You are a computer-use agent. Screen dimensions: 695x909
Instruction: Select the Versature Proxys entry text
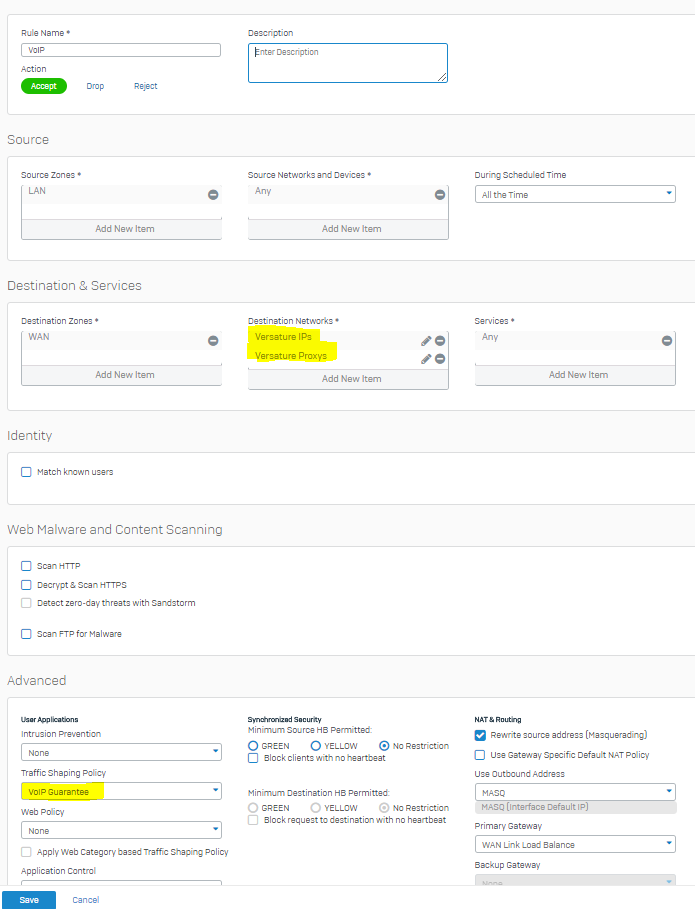291,356
